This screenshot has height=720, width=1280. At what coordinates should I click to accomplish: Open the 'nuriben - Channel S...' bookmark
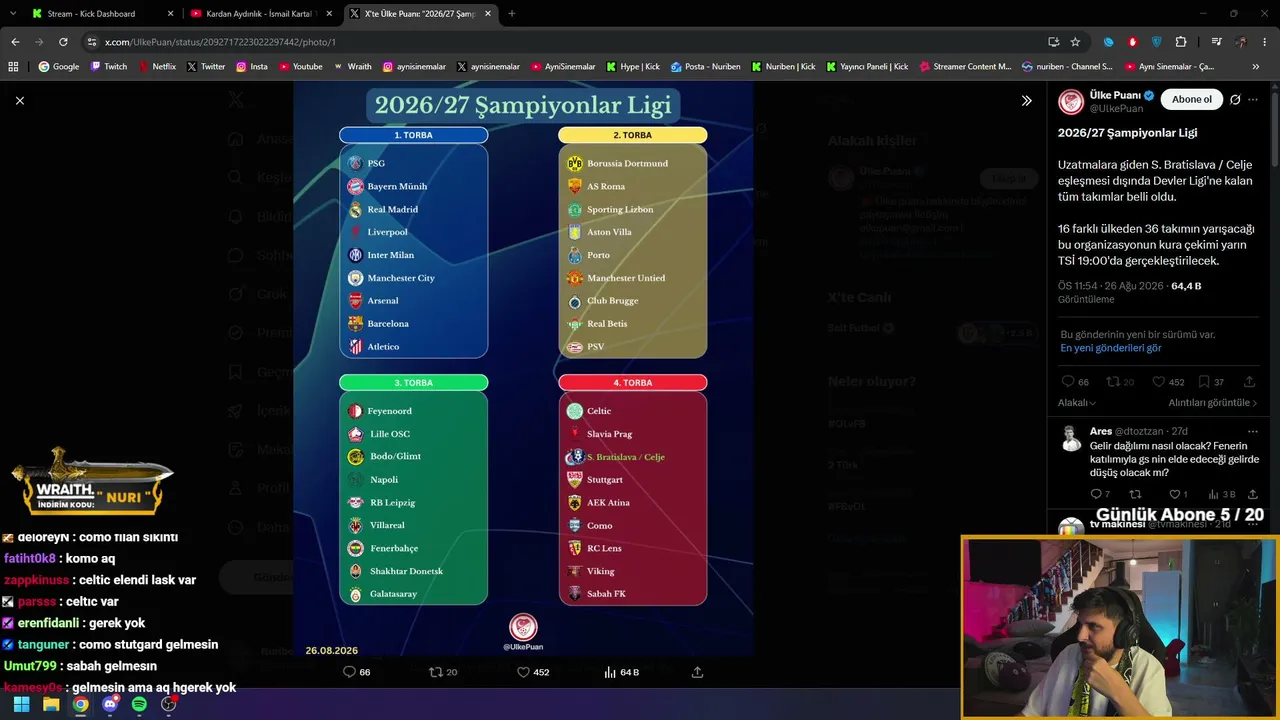pos(1067,67)
